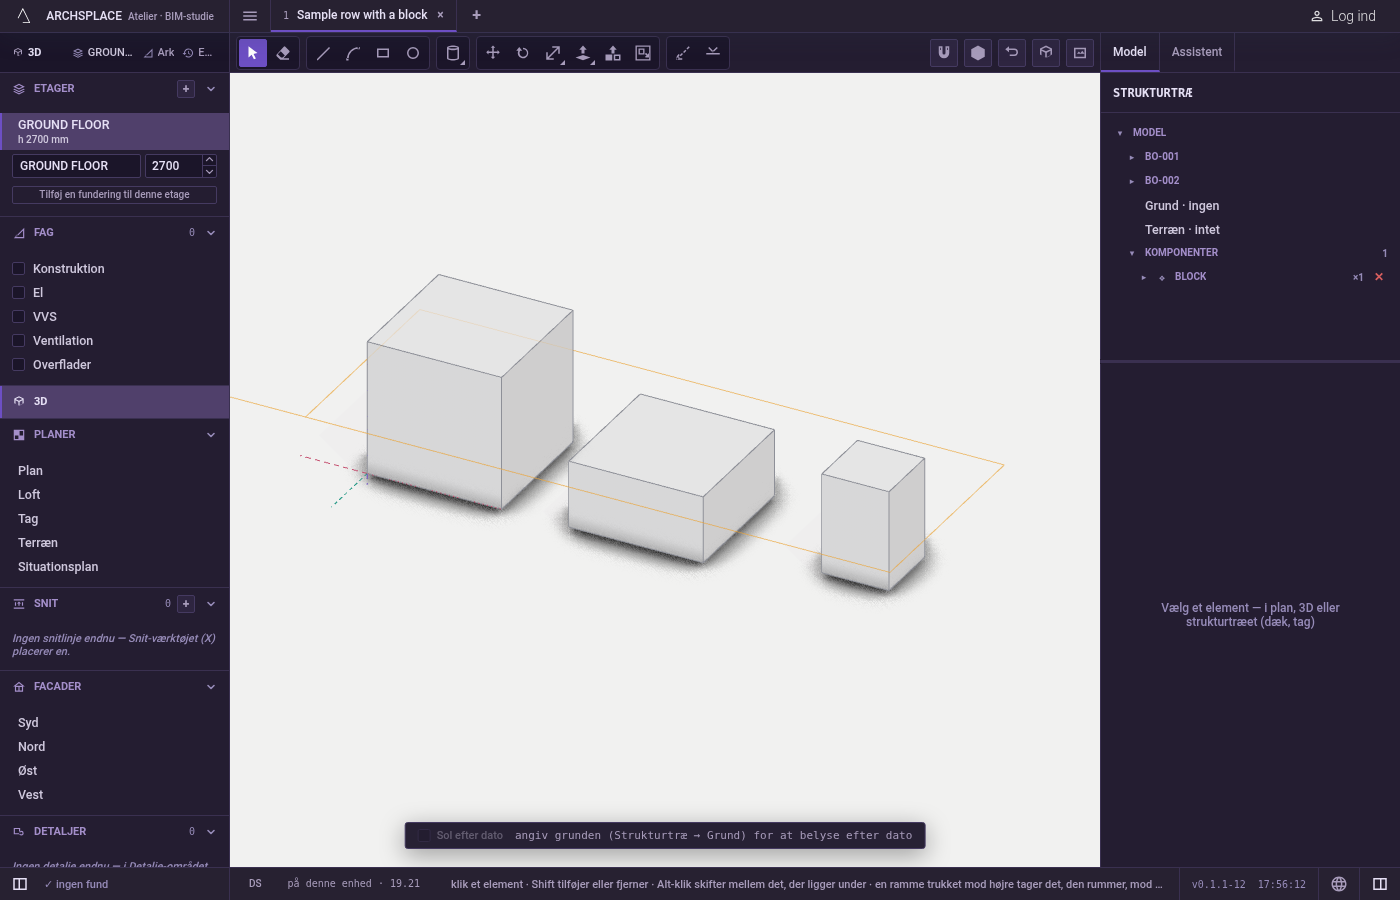Select the line drawing tool
1400x900 pixels.
[x=323, y=53]
